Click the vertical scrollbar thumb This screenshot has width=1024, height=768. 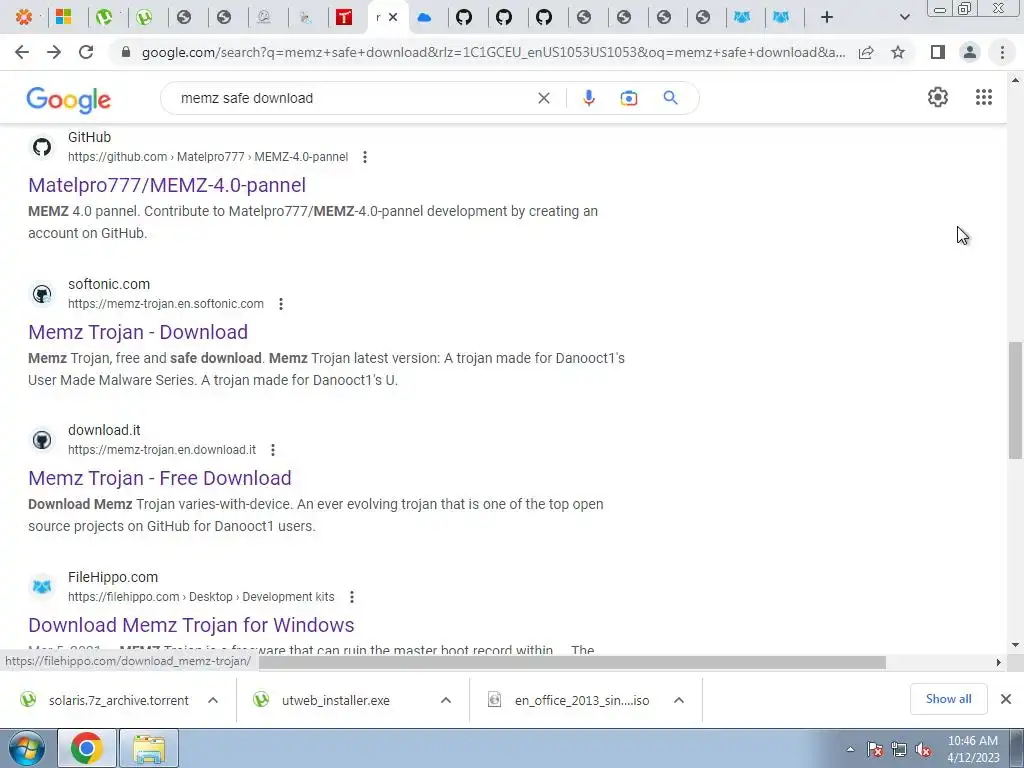tap(1015, 400)
